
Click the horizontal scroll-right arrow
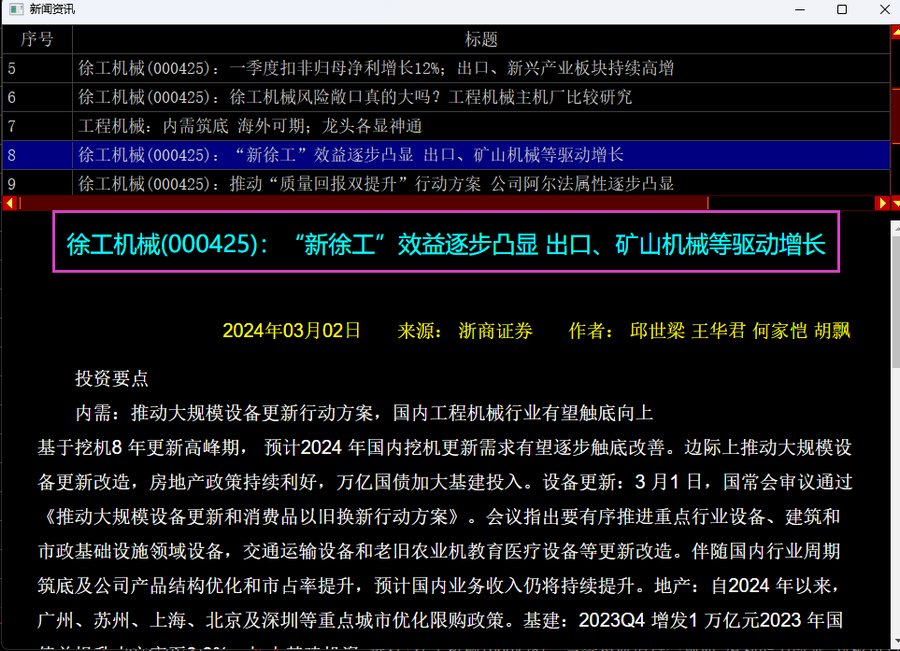(881, 203)
